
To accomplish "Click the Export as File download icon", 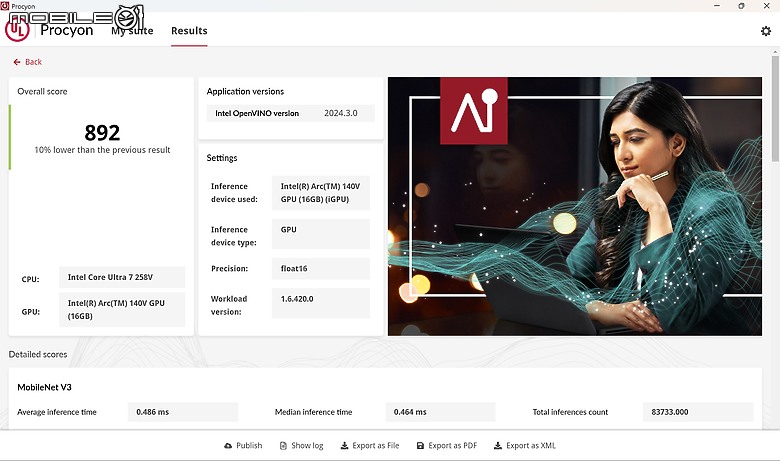I will click(x=344, y=446).
